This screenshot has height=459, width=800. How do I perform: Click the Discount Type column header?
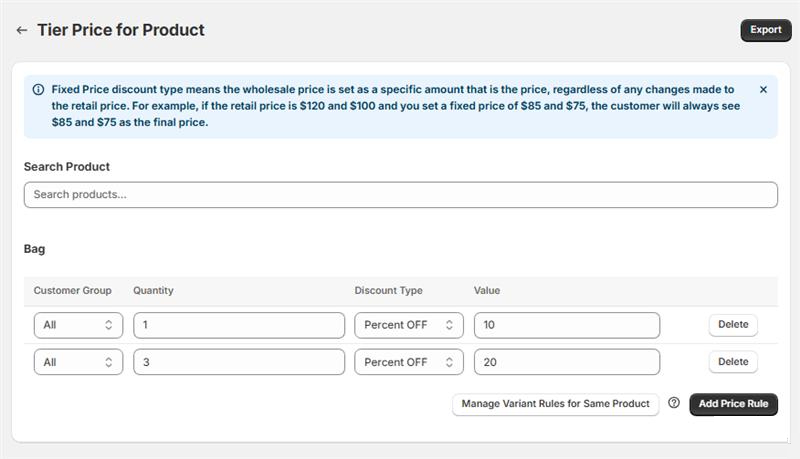click(388, 291)
